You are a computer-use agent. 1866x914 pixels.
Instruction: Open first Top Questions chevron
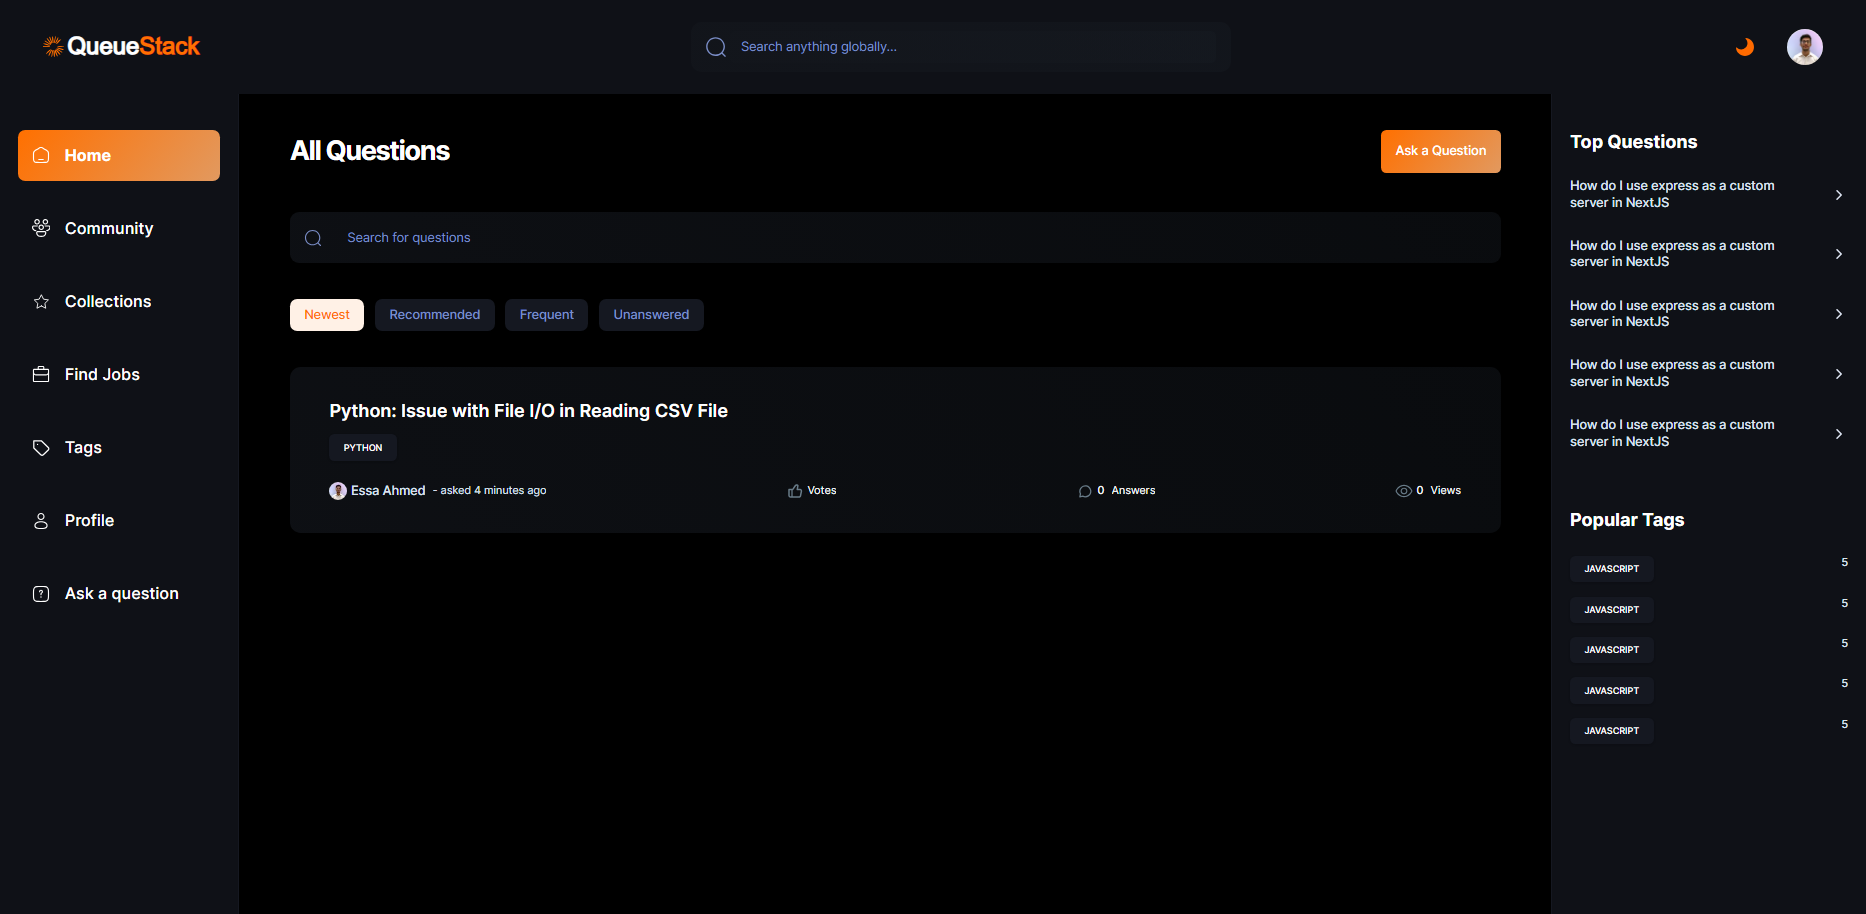(x=1838, y=195)
